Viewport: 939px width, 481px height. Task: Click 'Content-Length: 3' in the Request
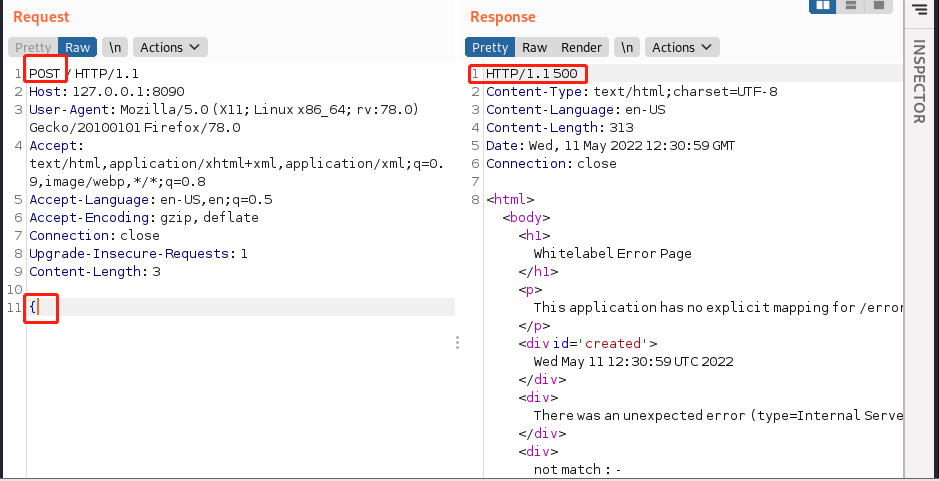point(95,271)
